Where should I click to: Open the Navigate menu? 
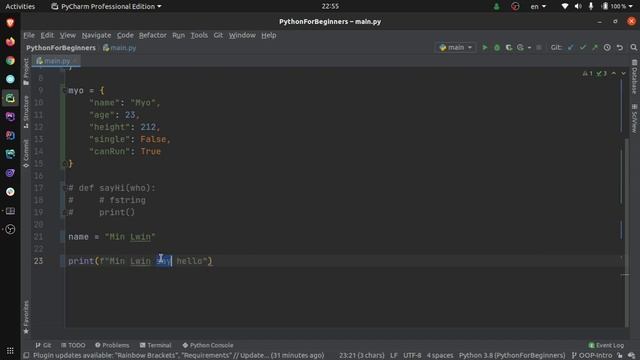pyautogui.click(x=96, y=36)
